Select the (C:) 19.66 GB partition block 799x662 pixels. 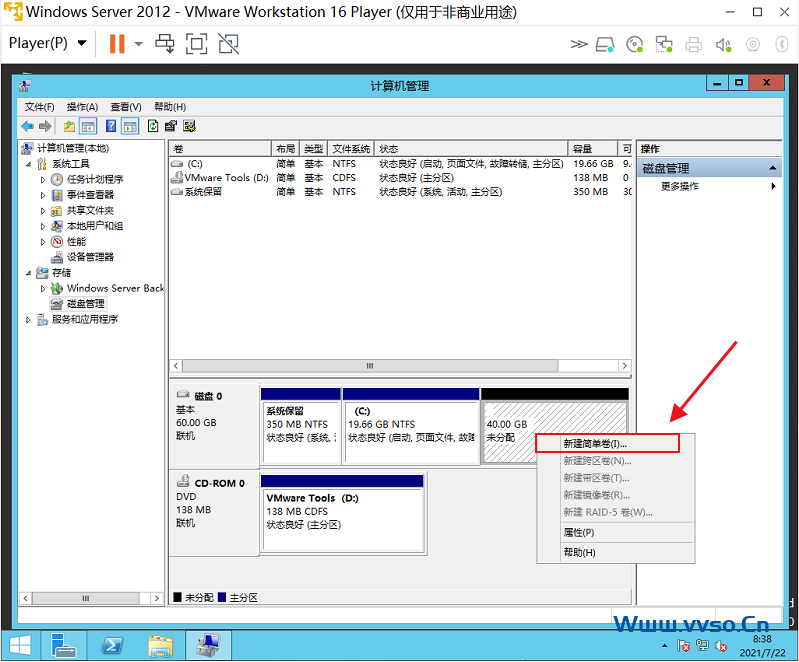pos(411,426)
